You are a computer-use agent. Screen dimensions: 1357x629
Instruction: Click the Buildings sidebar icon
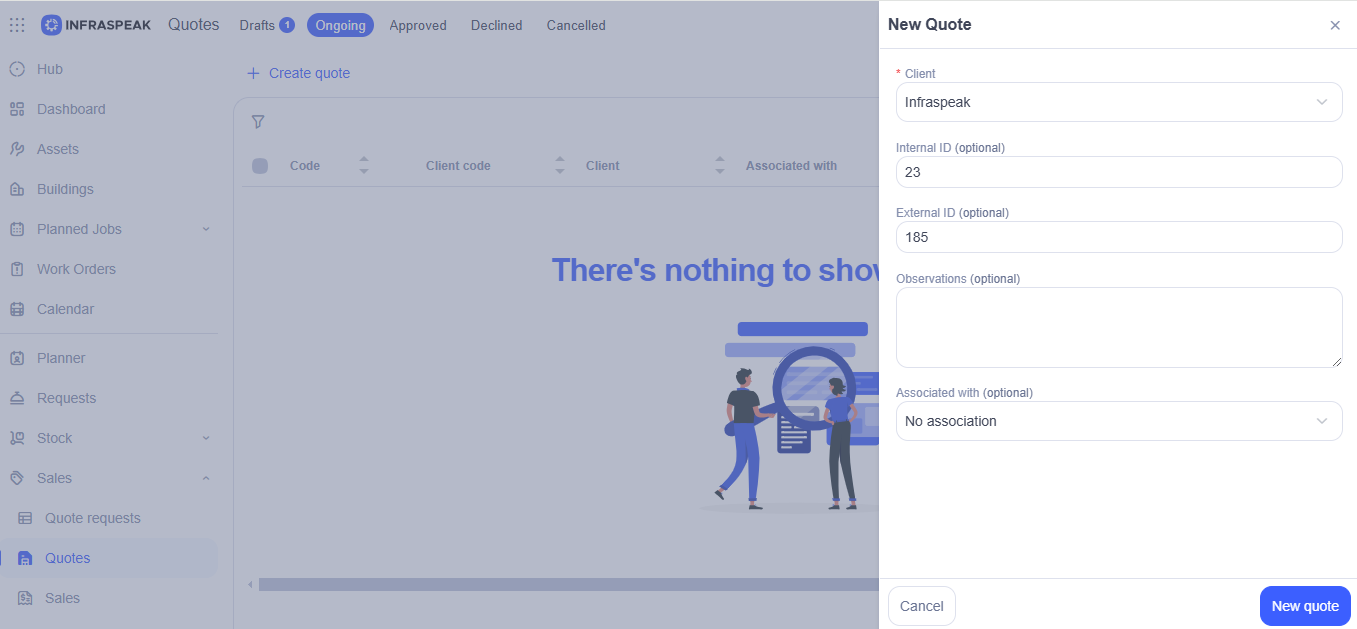(x=17, y=189)
